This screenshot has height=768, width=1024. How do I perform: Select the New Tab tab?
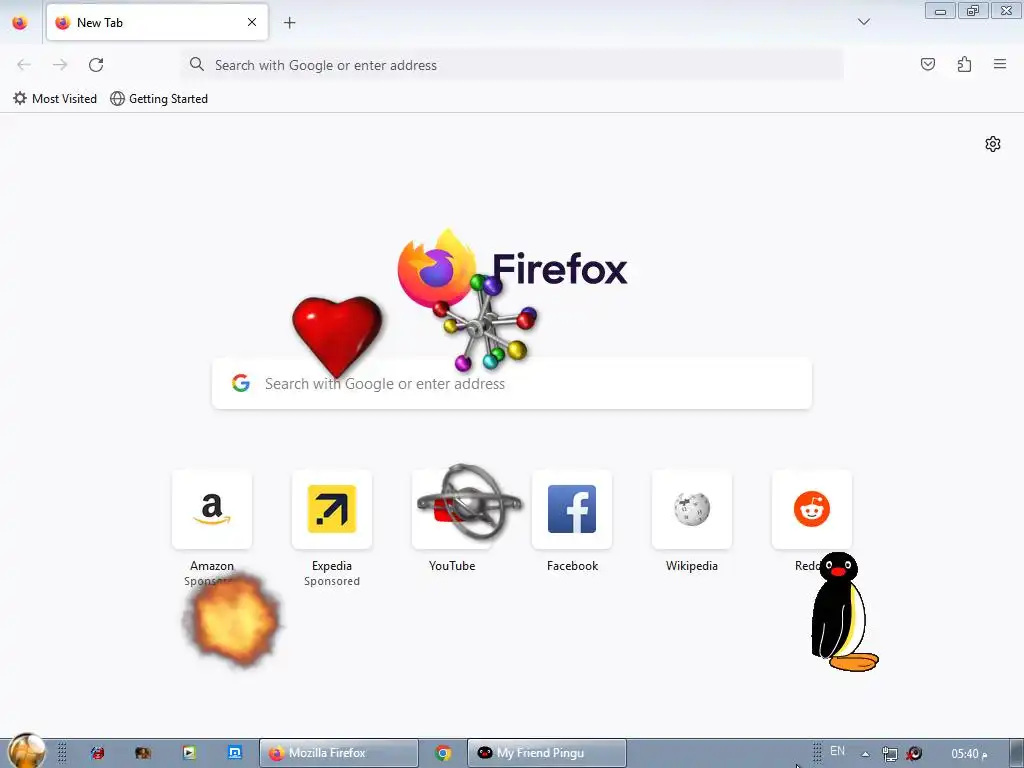157,22
